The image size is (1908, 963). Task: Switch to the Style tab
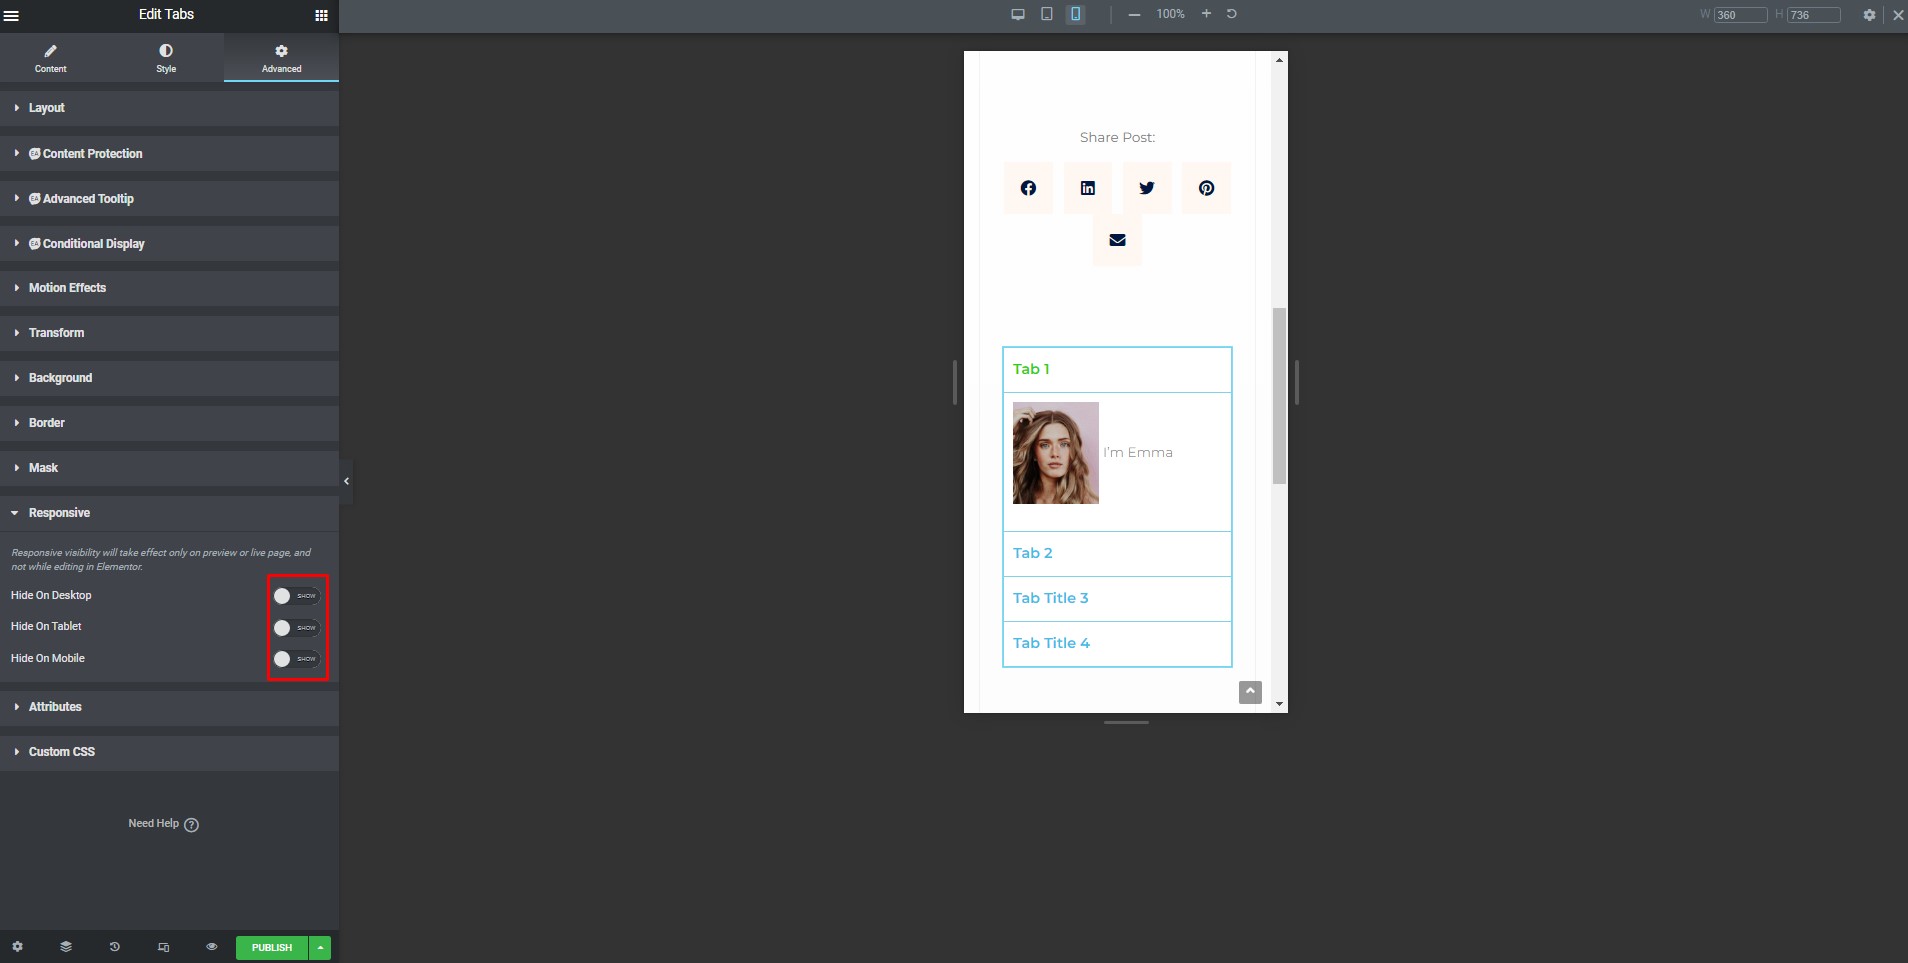pos(166,58)
